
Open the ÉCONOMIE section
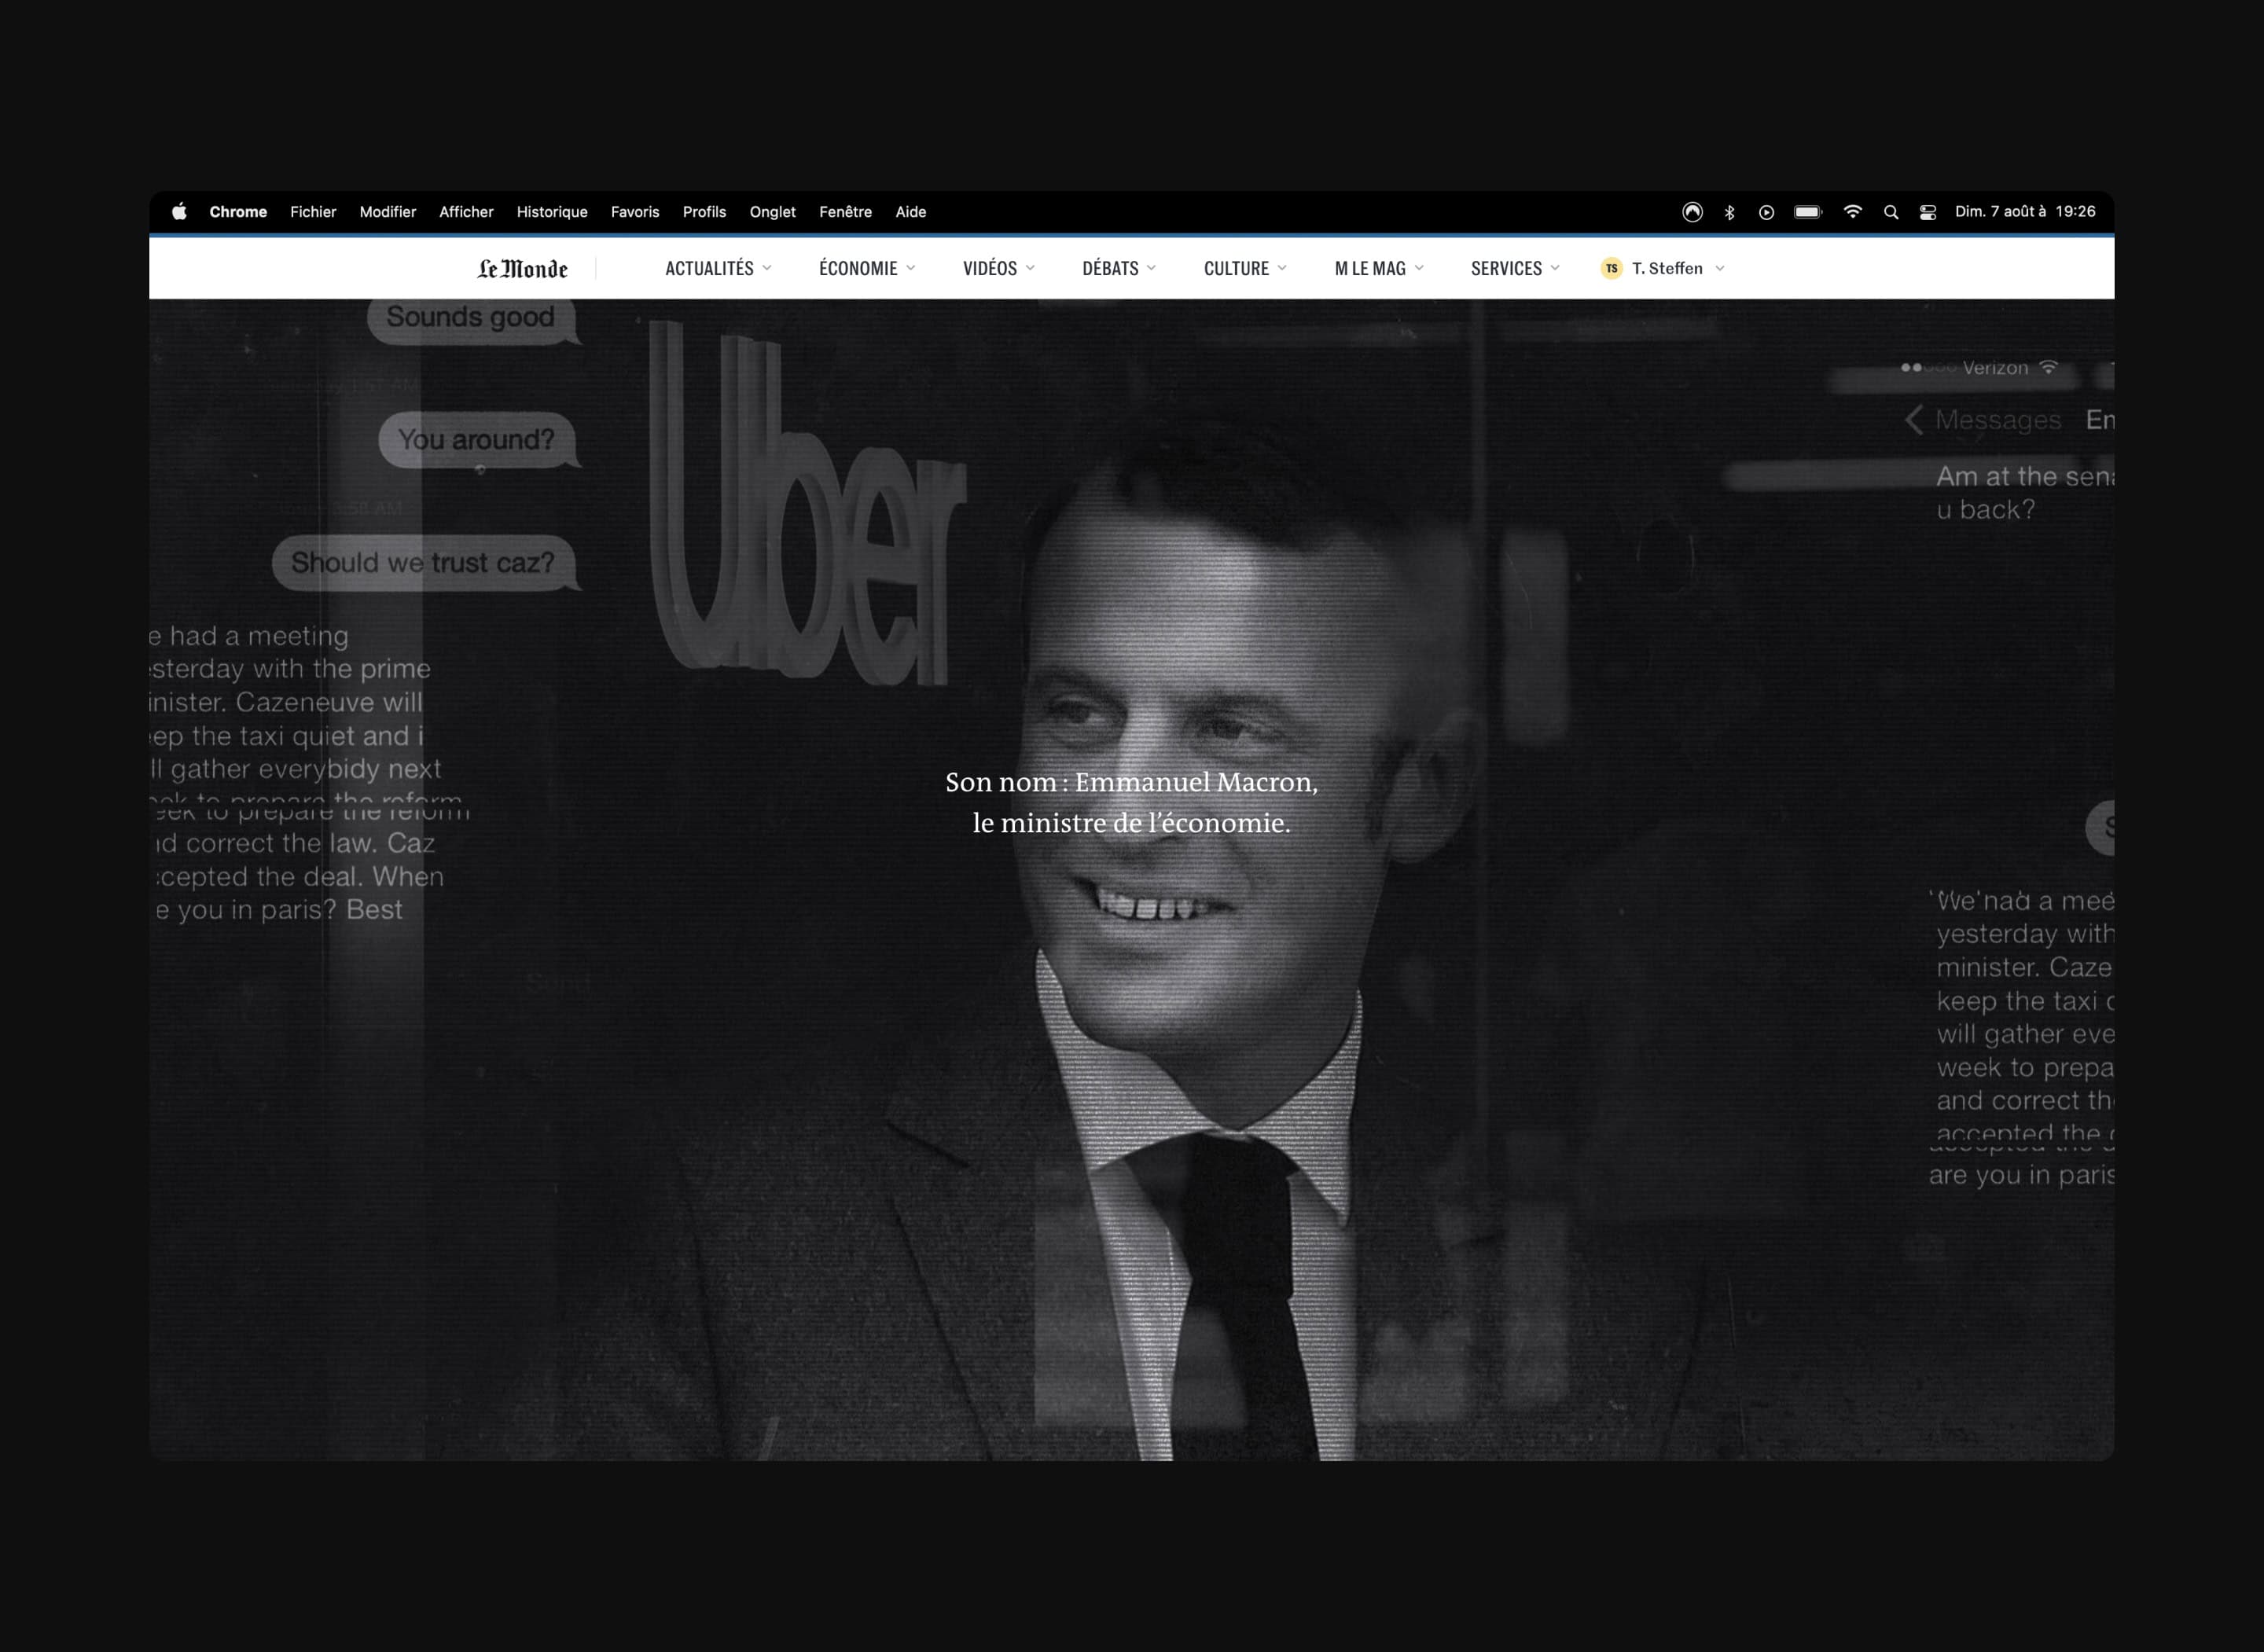[x=858, y=268]
